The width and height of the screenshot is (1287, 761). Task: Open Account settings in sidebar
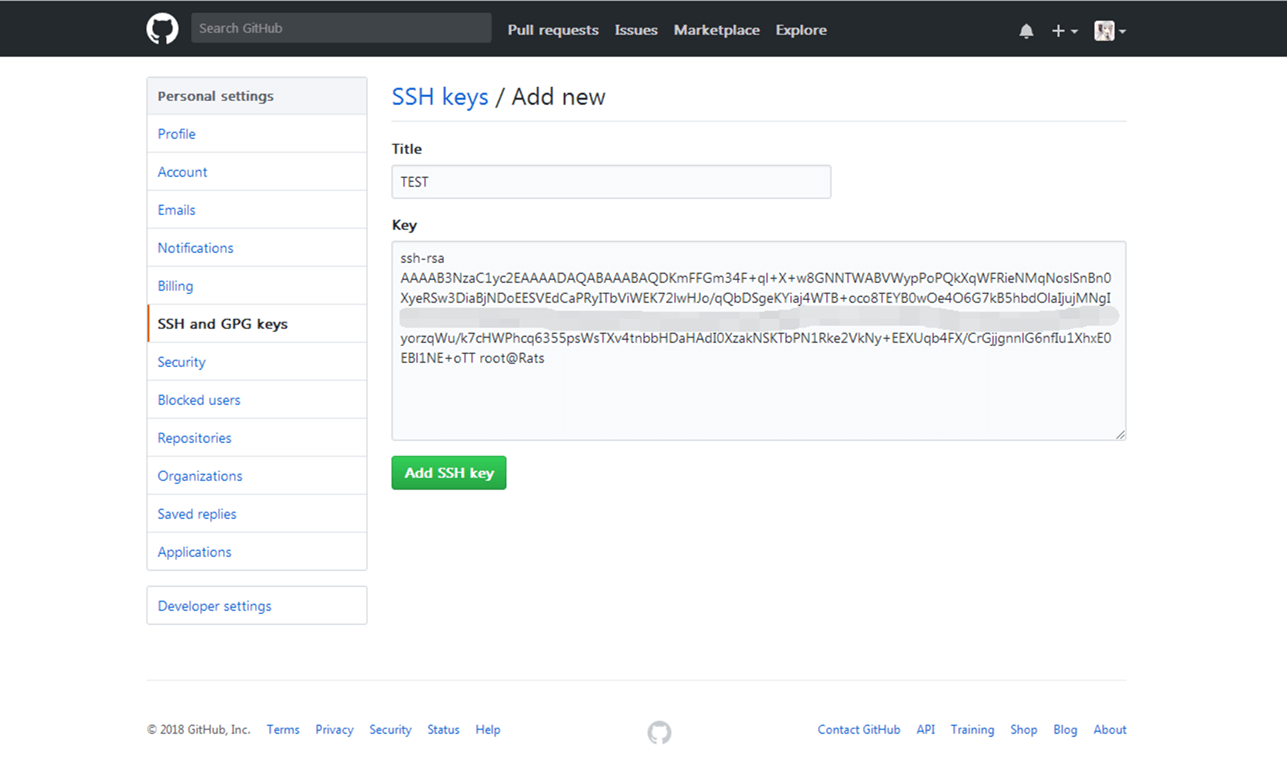click(x=257, y=172)
